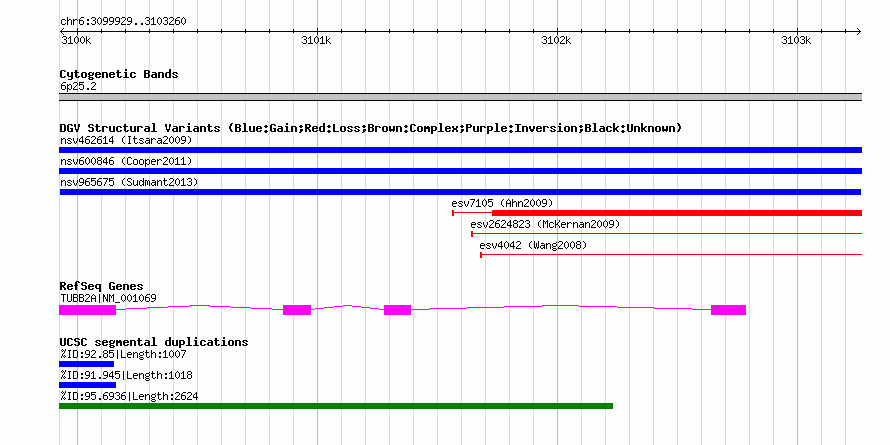Click the TUBB2A|NM_001069 gene label
Screen dimensions: 890x445
108,298
